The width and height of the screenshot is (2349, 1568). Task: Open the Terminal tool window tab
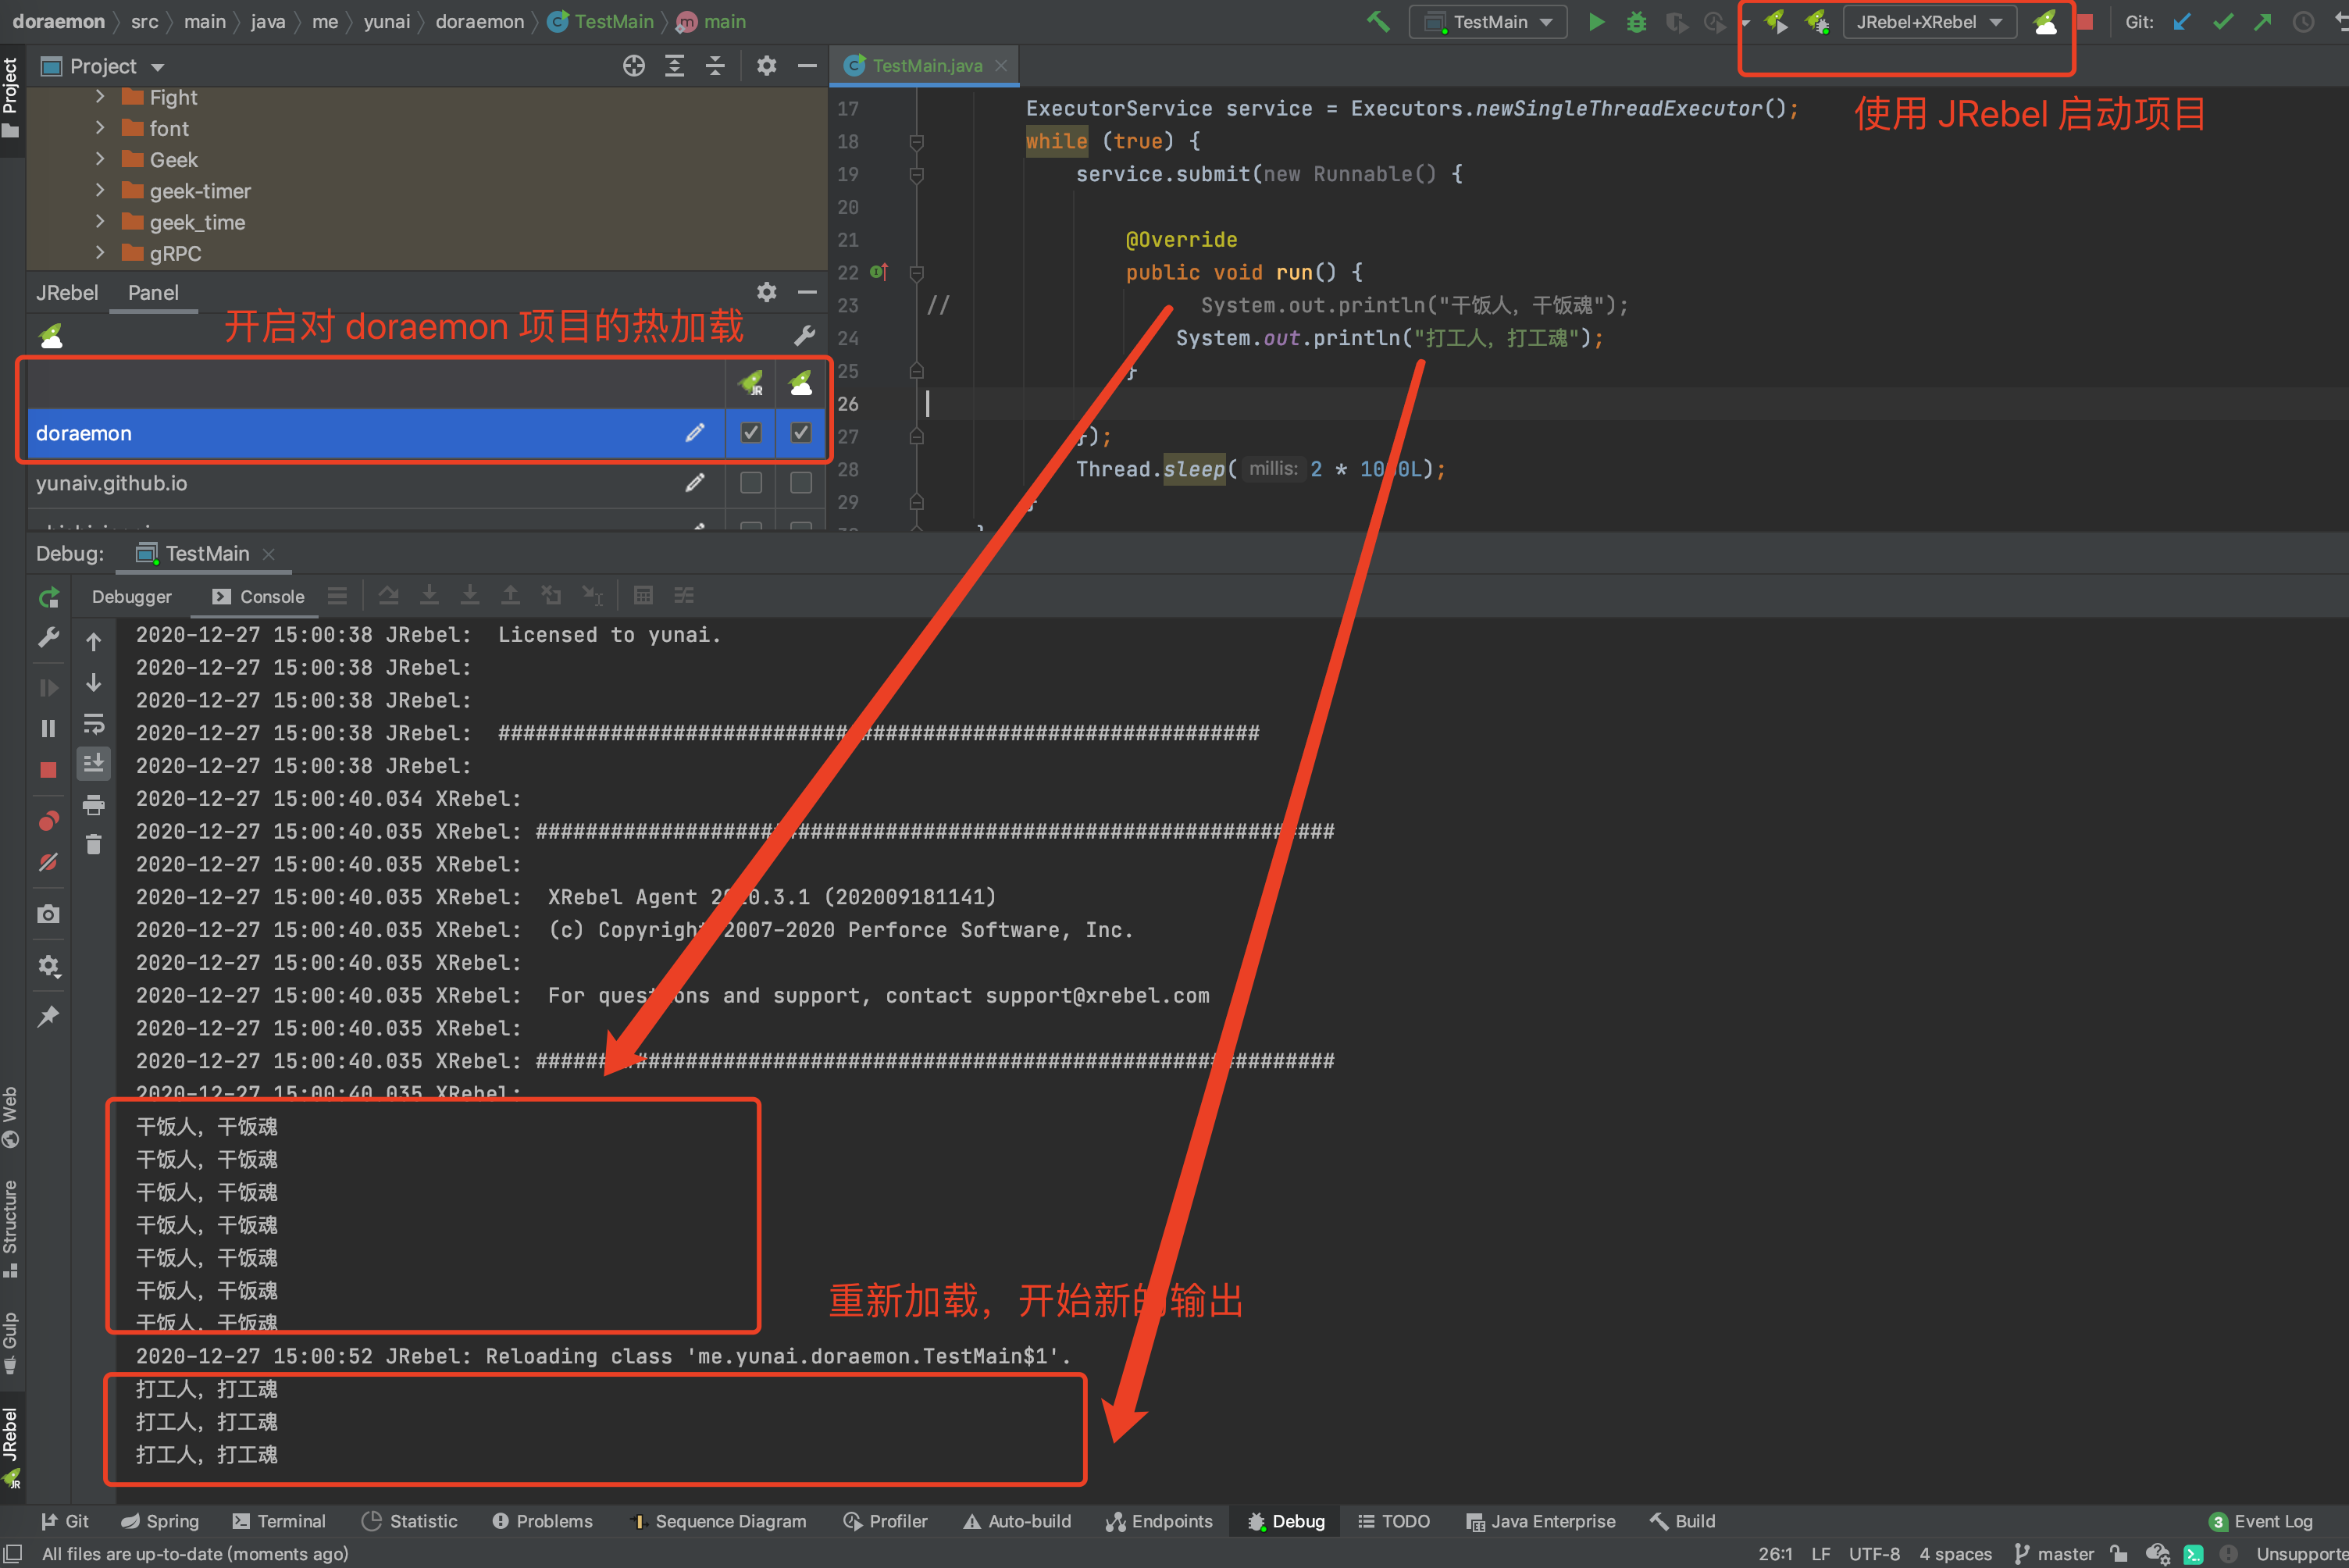point(279,1521)
